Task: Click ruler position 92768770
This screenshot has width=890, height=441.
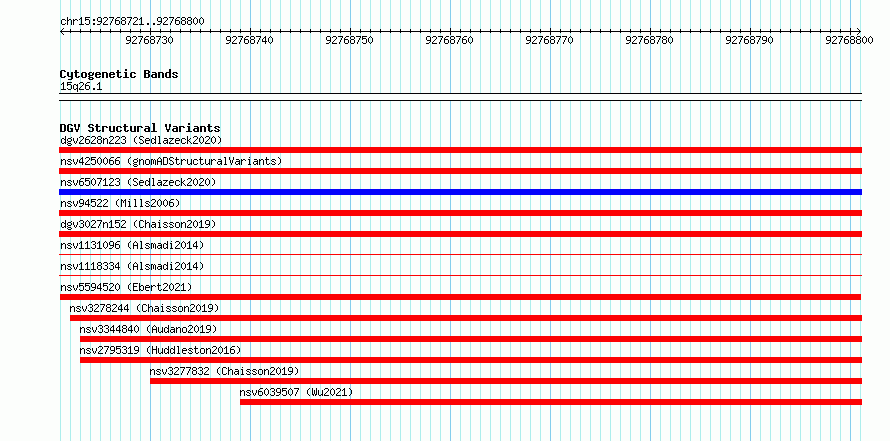Action: [549, 40]
